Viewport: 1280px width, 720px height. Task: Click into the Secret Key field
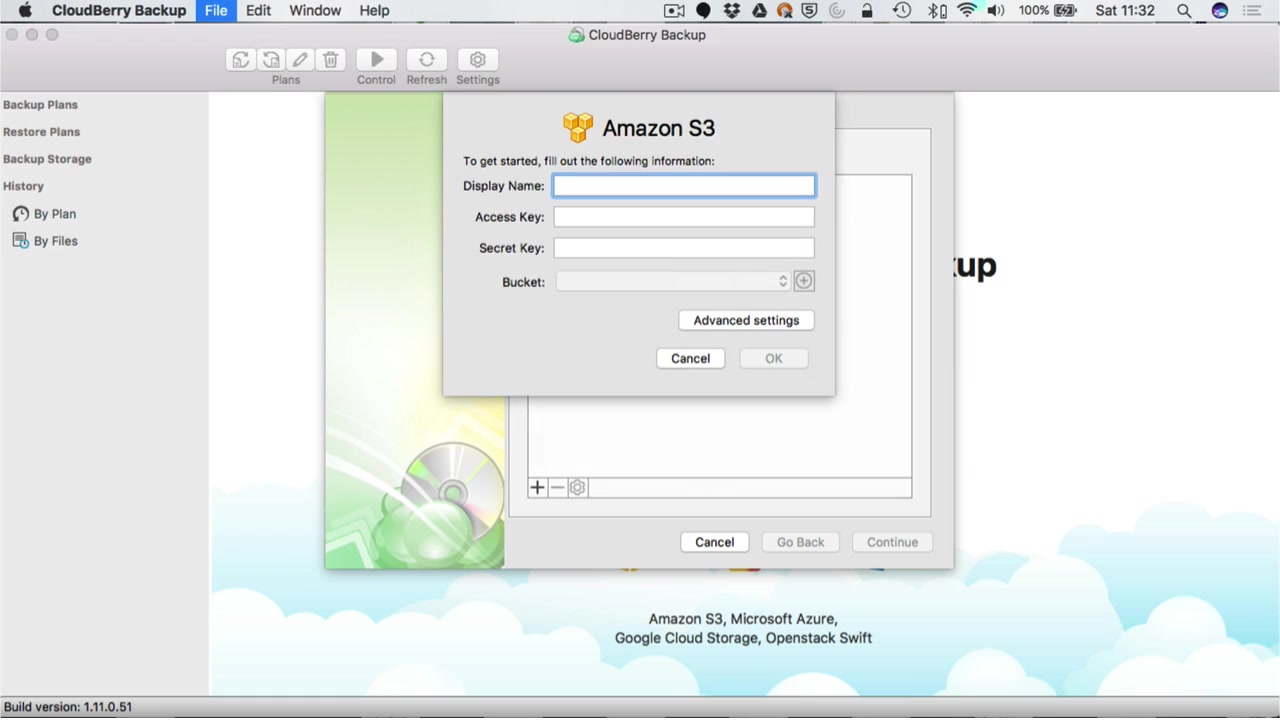684,248
